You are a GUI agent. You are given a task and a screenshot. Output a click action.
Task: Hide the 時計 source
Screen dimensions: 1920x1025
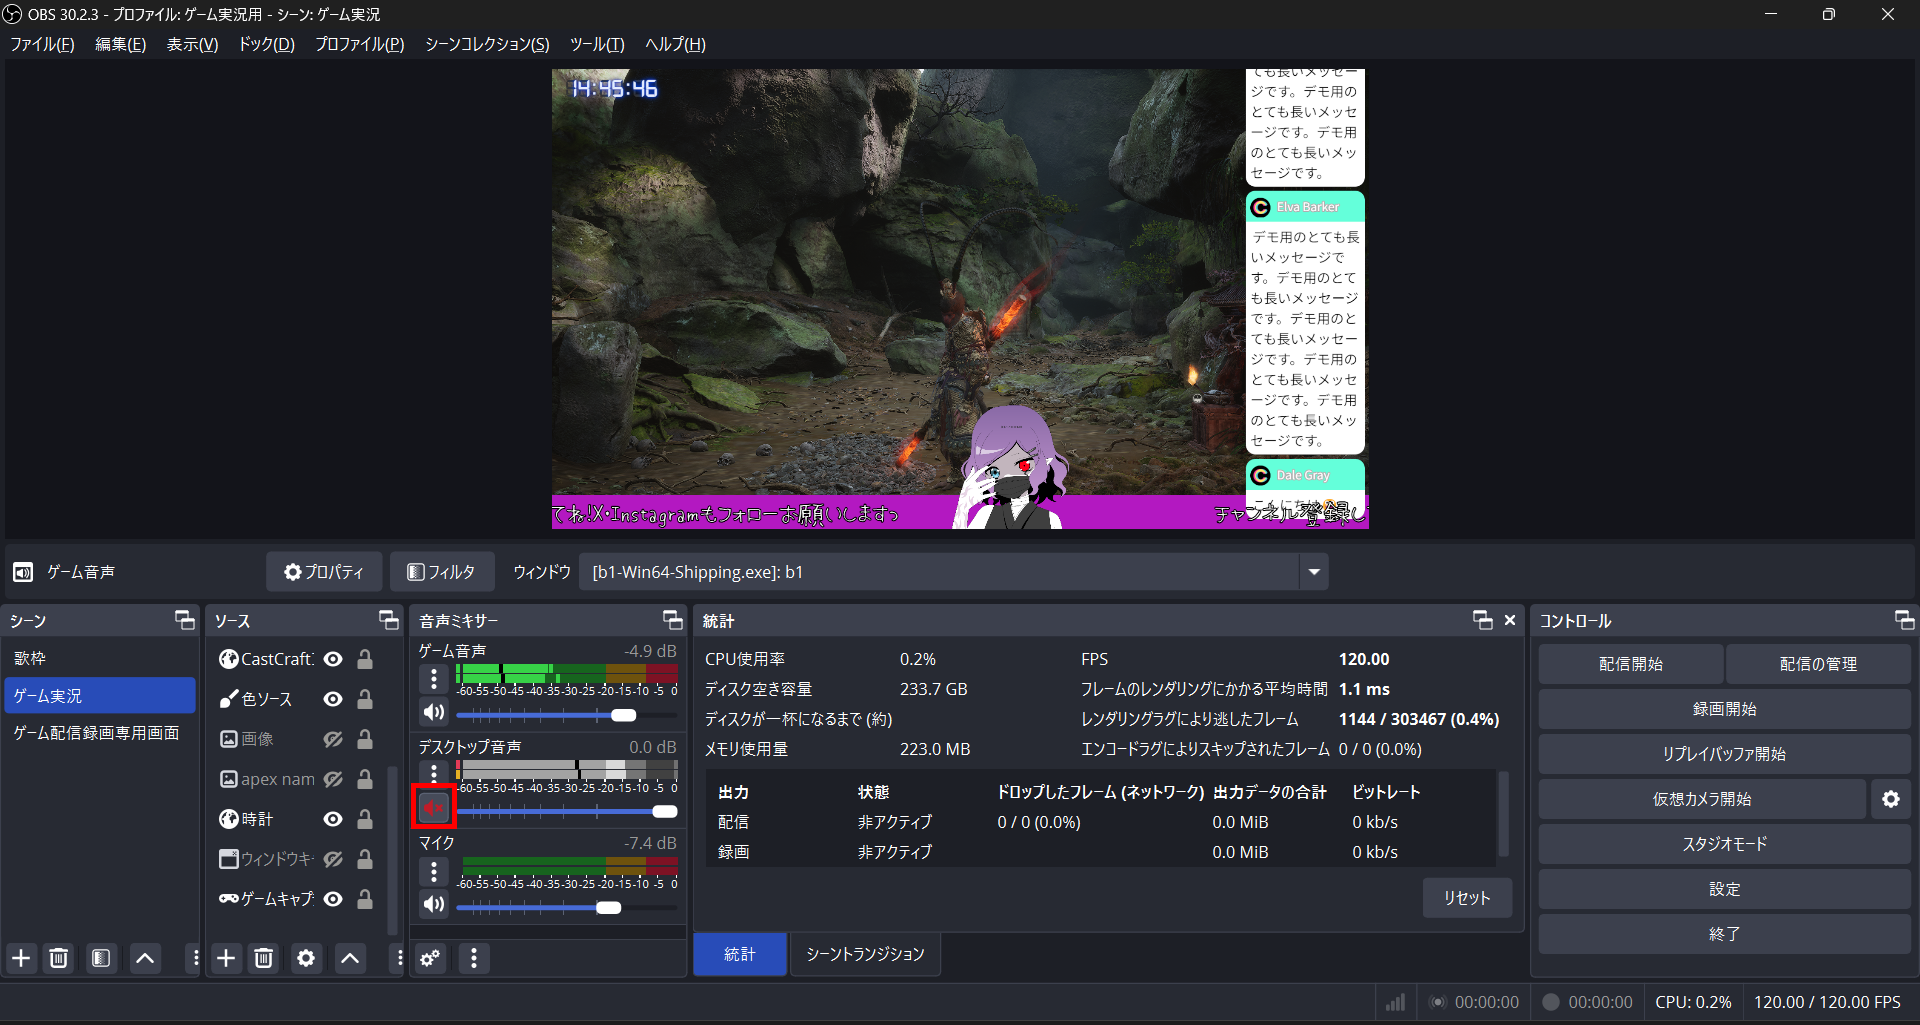(333, 819)
